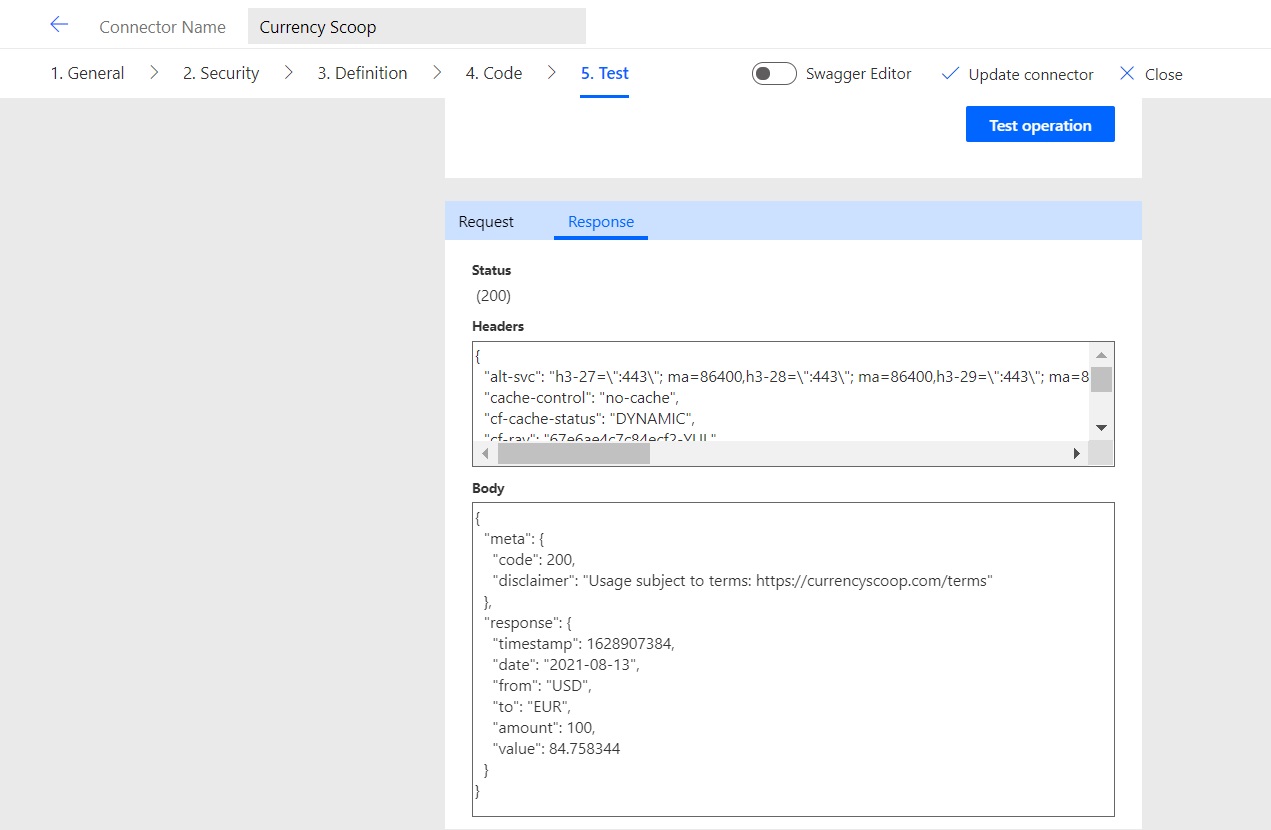This screenshot has width=1271, height=830.
Task: Click the scroll-down arrow in Headers panel
Action: click(1101, 427)
